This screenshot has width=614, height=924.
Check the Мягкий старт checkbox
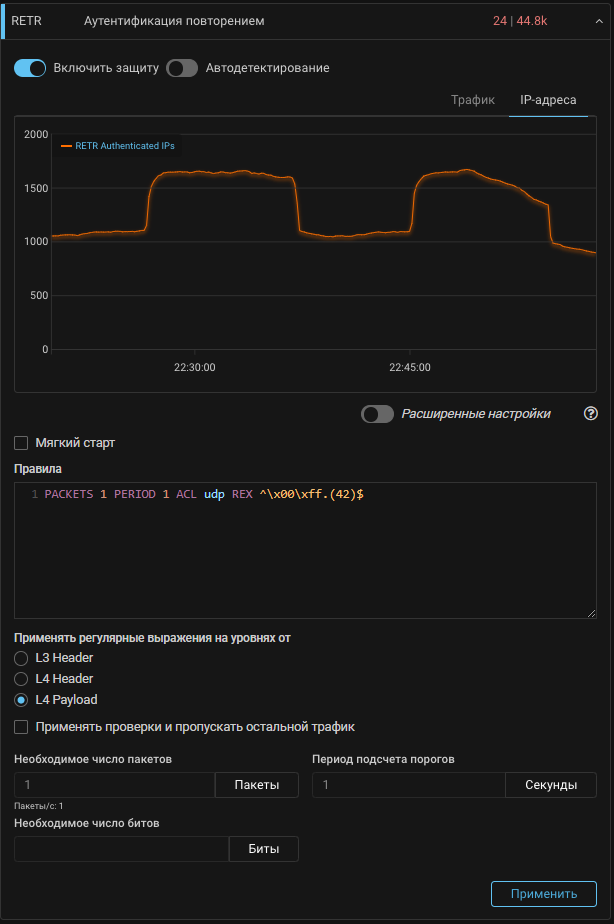pyautogui.click(x=21, y=443)
